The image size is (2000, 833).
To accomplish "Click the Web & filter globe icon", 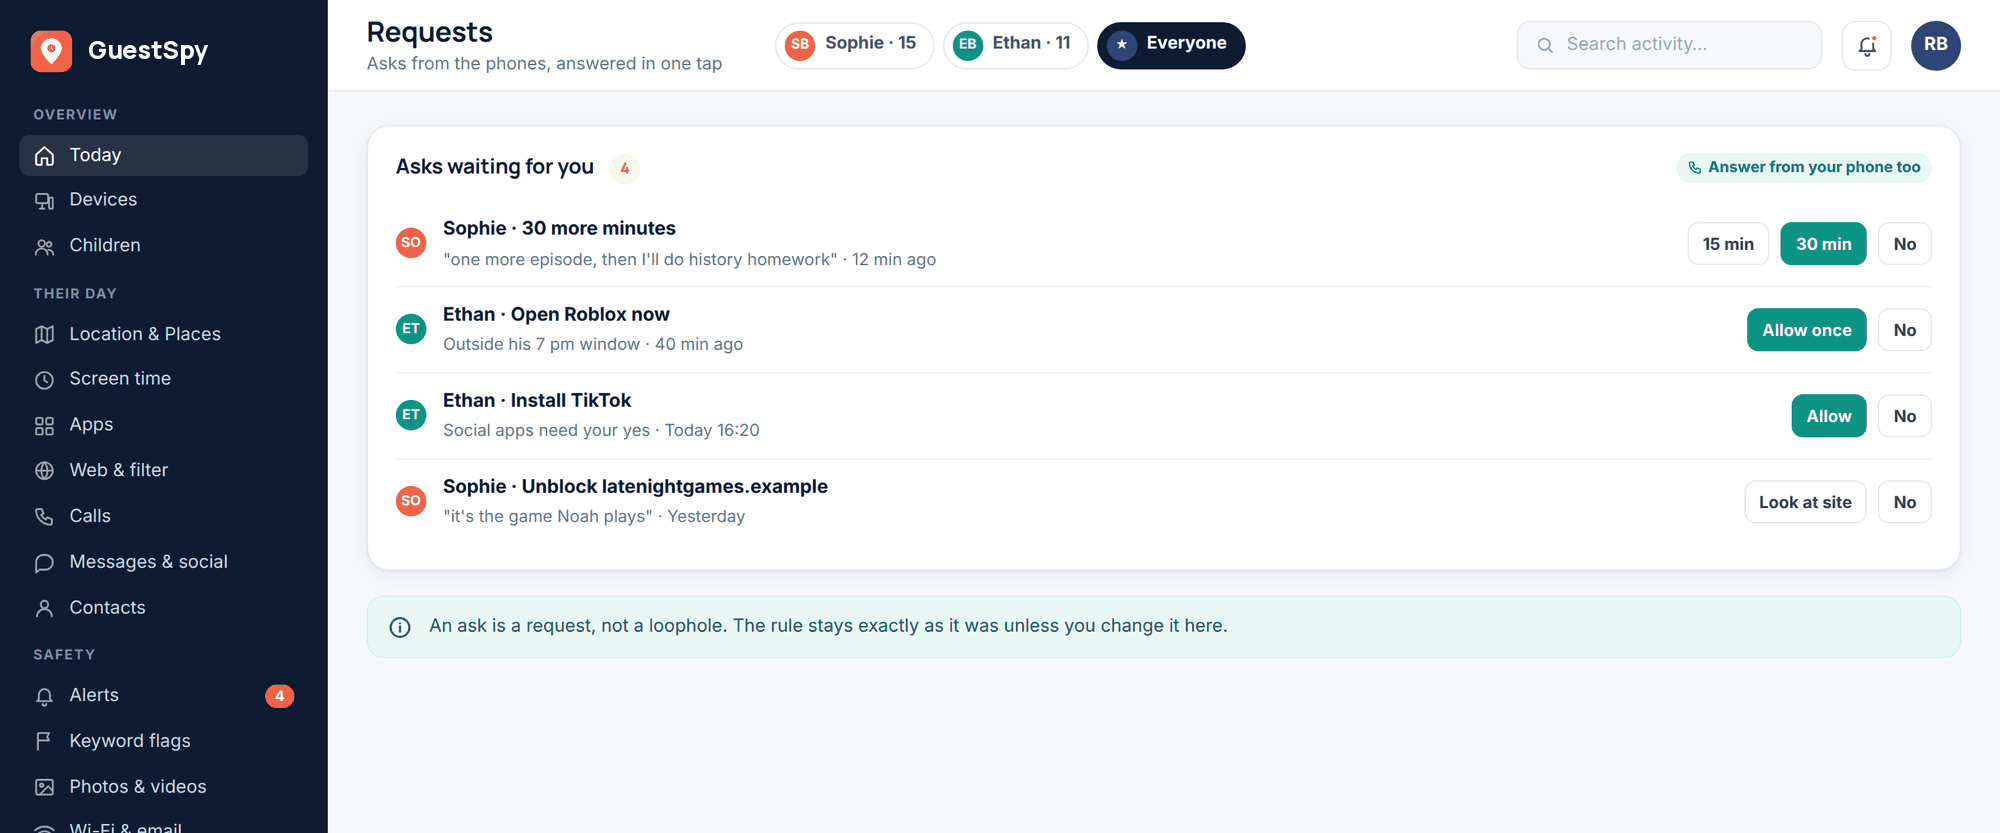I will pos(44,471).
